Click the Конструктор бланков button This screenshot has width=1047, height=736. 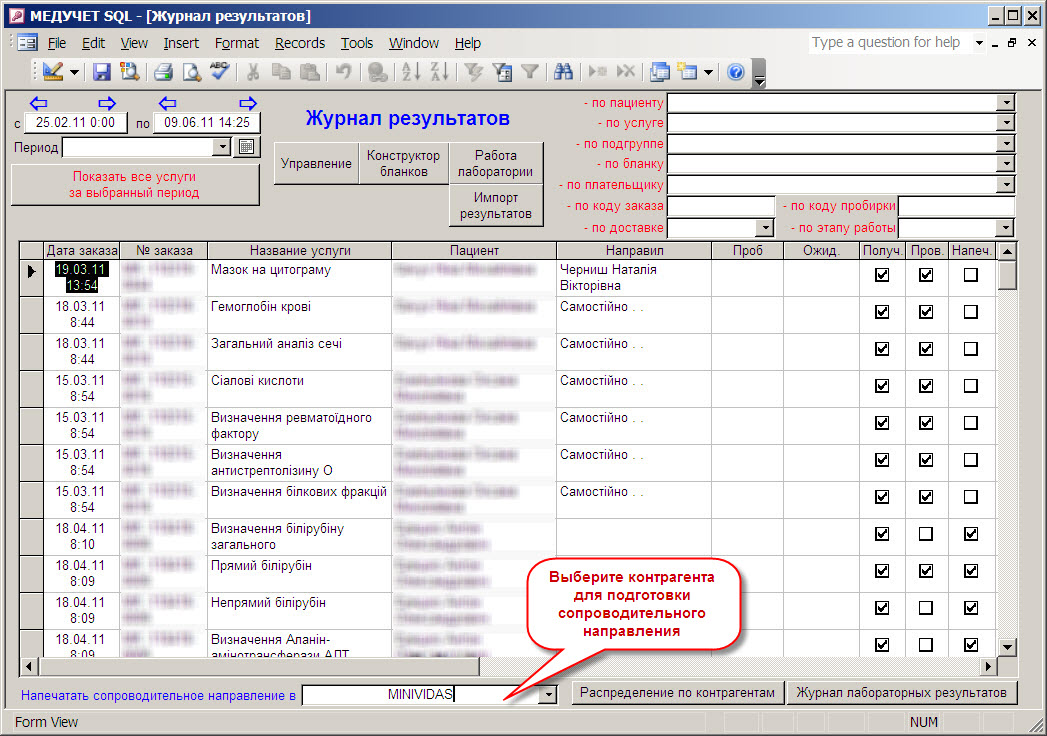click(403, 164)
